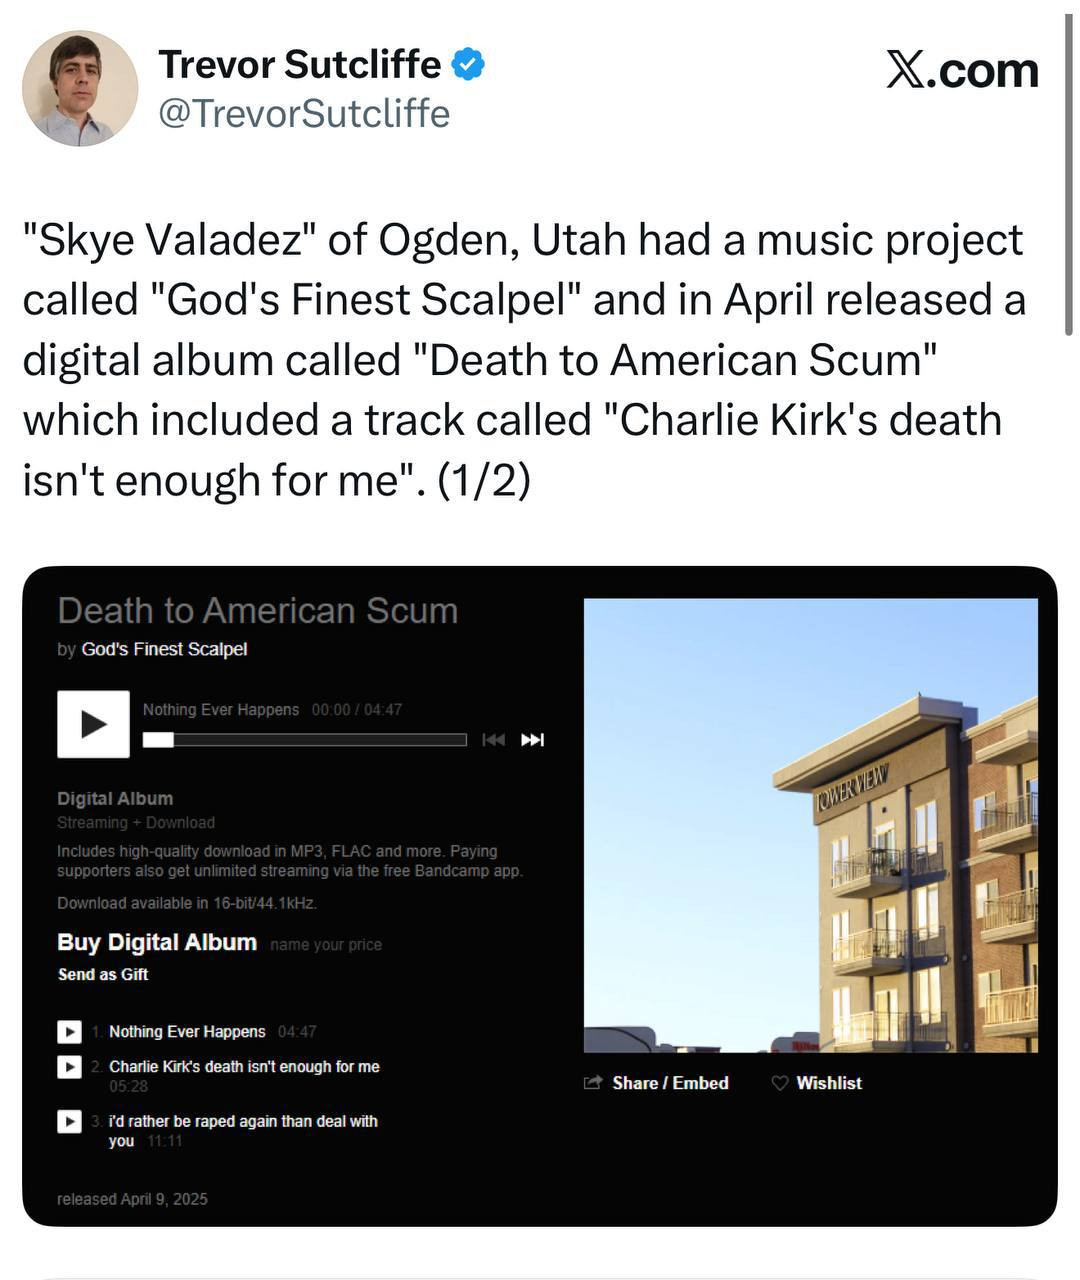The height and width of the screenshot is (1280, 1080).
Task: Click Buy Digital Album link
Action: click(157, 942)
